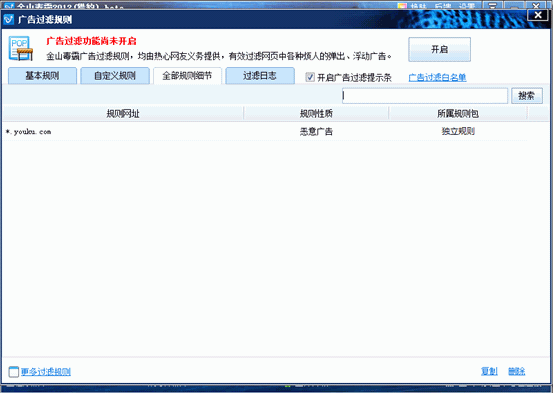The width and height of the screenshot is (553, 393).
Task: Focus the rule search input field
Action: tap(425, 96)
